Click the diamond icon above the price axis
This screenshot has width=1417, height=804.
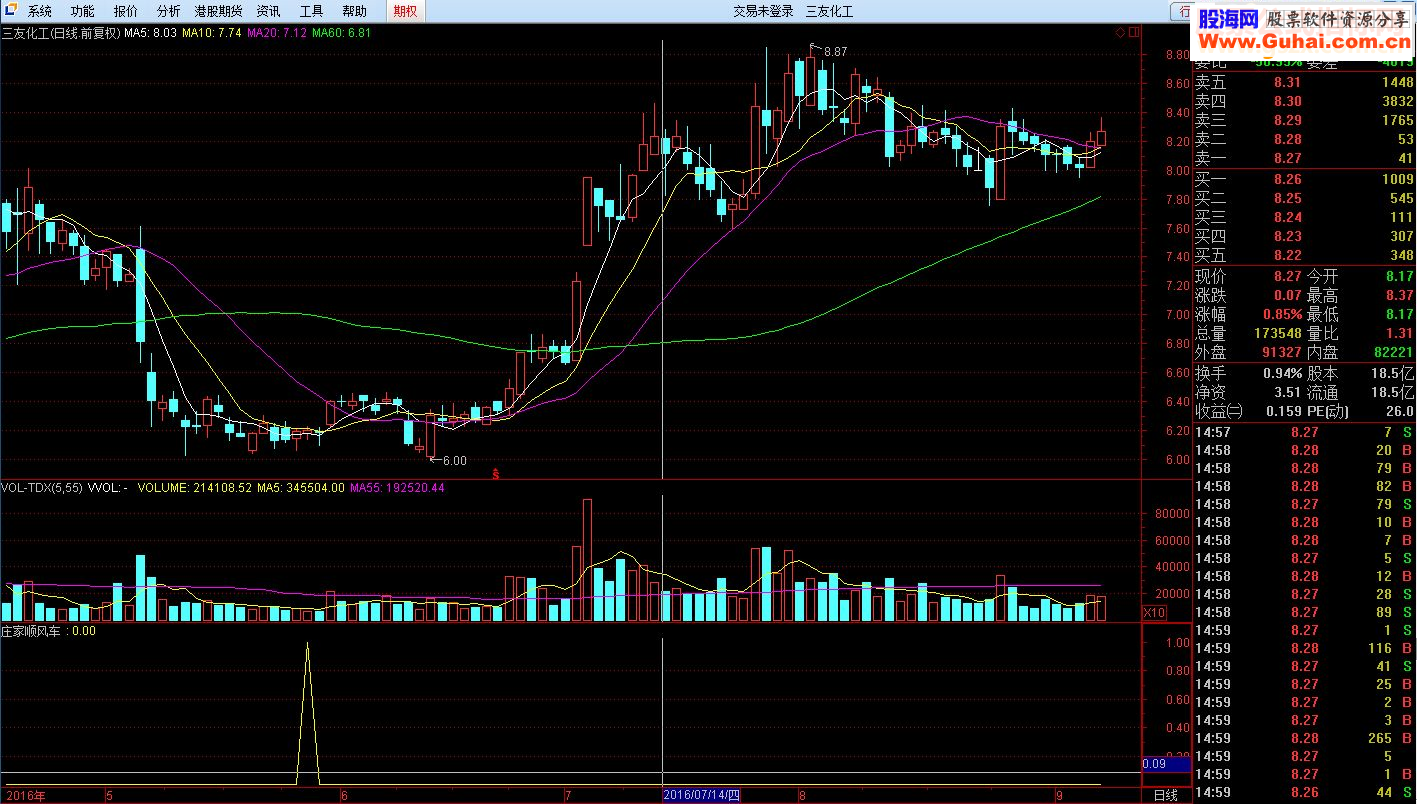click(1121, 33)
